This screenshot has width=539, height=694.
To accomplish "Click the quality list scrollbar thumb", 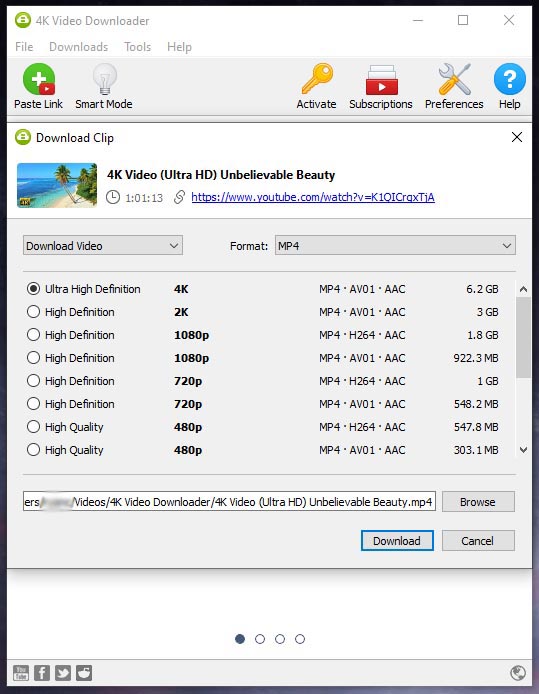I will click(524, 337).
